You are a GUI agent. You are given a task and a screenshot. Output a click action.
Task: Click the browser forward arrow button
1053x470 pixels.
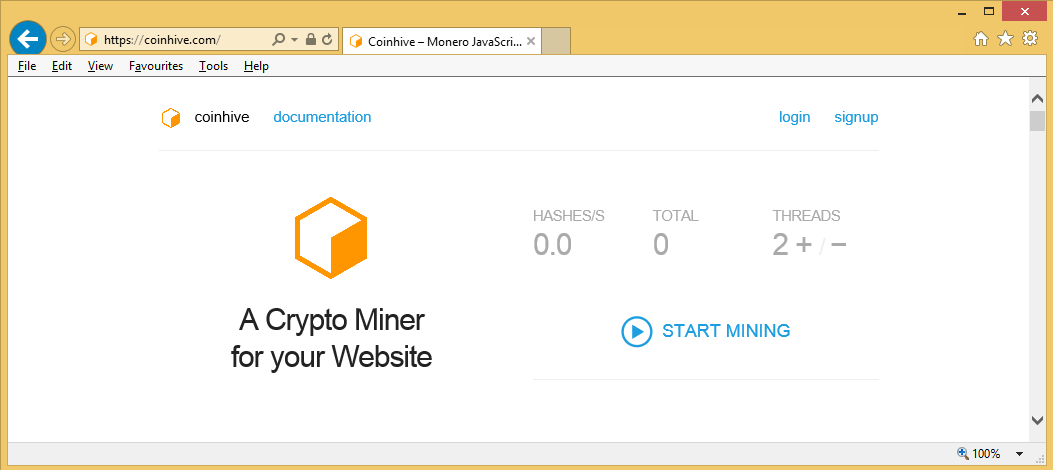pyautogui.click(x=62, y=40)
